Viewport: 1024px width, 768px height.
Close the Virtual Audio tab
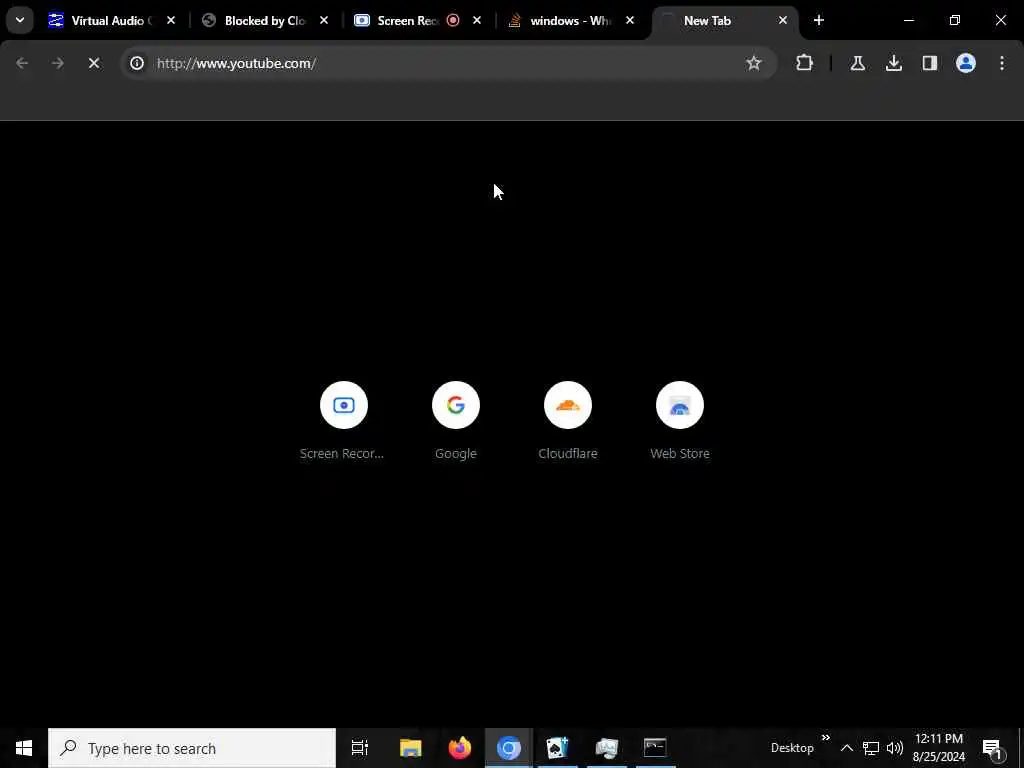[x=171, y=20]
